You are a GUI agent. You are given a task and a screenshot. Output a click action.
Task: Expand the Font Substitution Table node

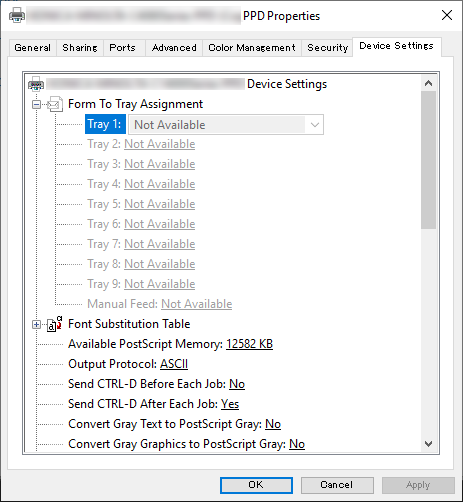click(36, 324)
